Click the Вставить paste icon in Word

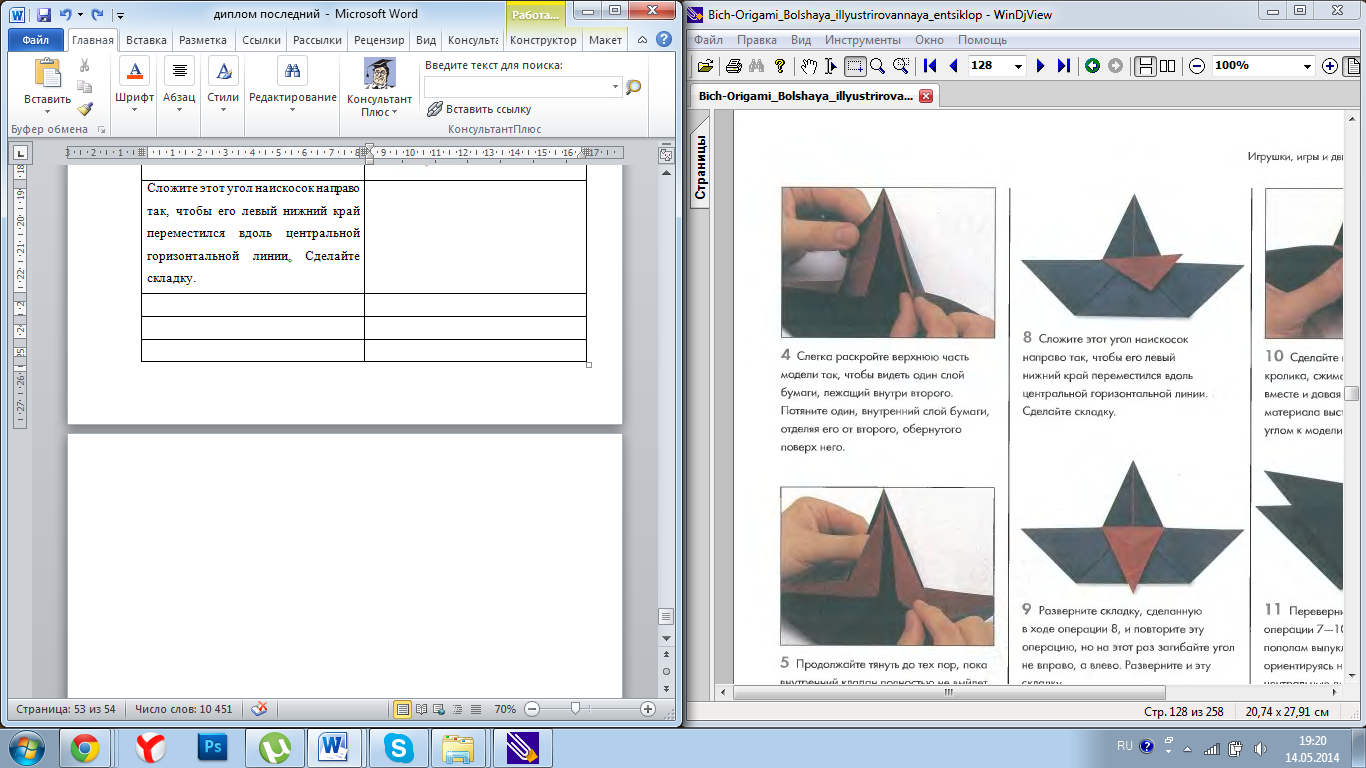click(x=47, y=74)
